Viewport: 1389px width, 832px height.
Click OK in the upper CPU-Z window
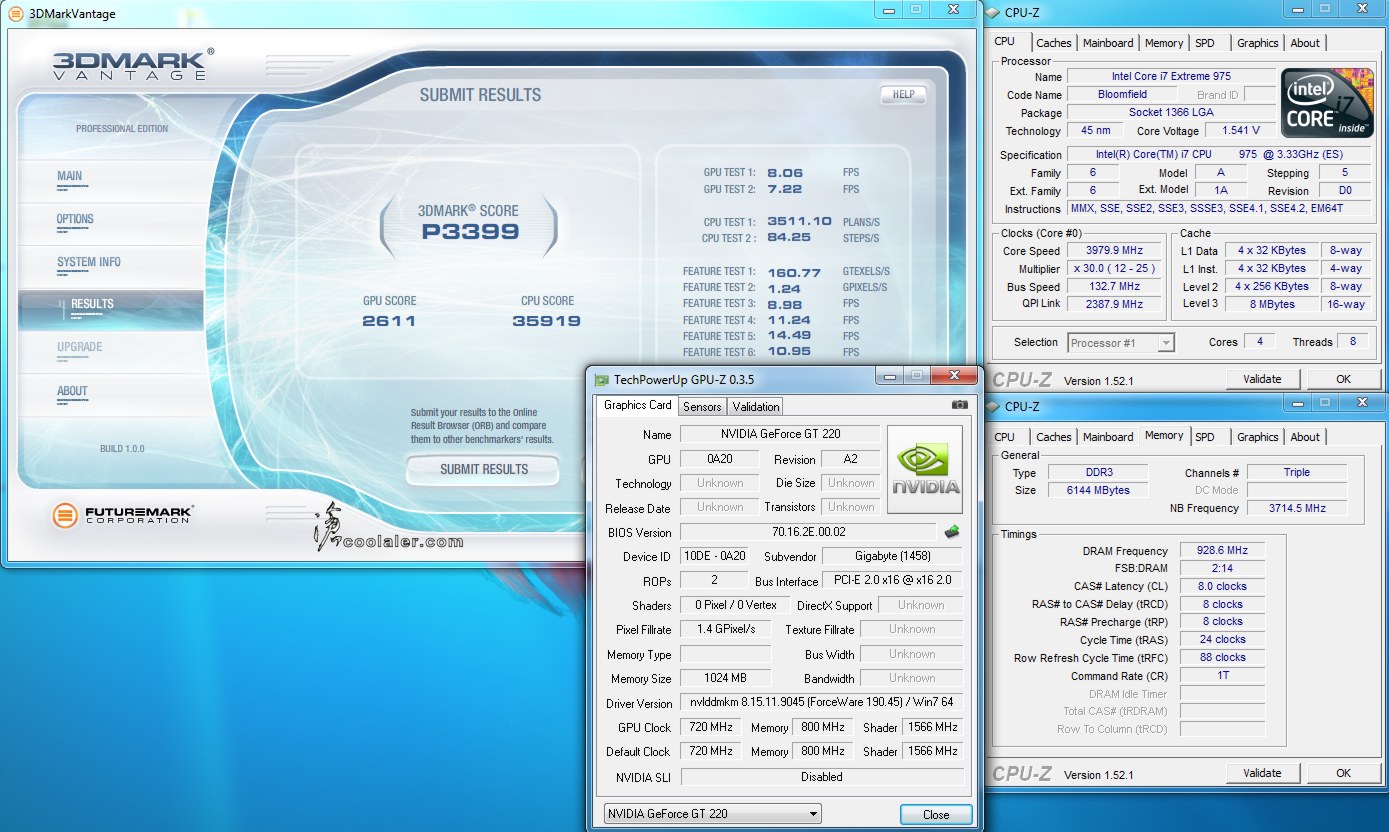(1343, 379)
